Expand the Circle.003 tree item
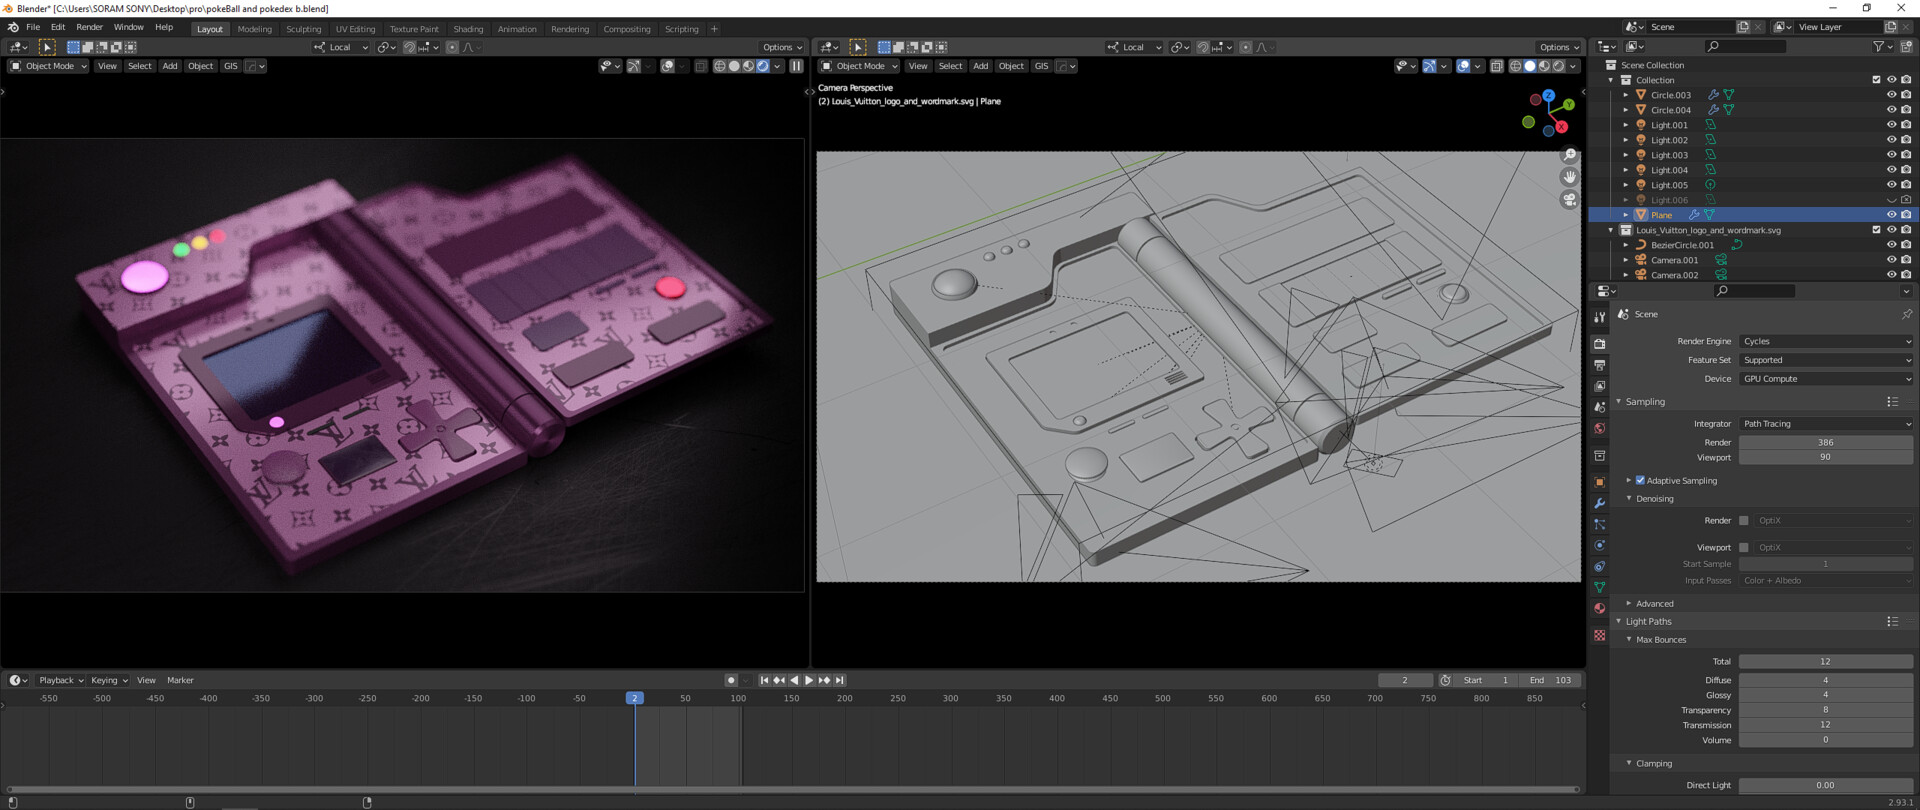This screenshot has width=1920, height=810. (x=1626, y=95)
